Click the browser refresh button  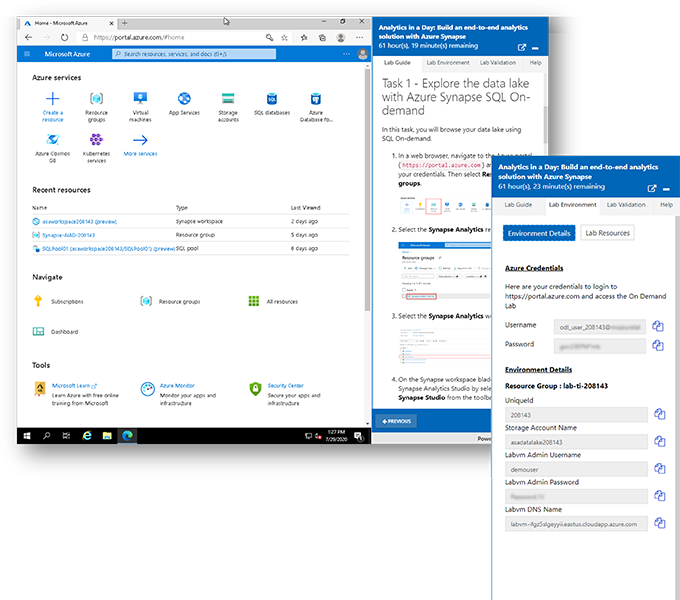(x=64, y=37)
